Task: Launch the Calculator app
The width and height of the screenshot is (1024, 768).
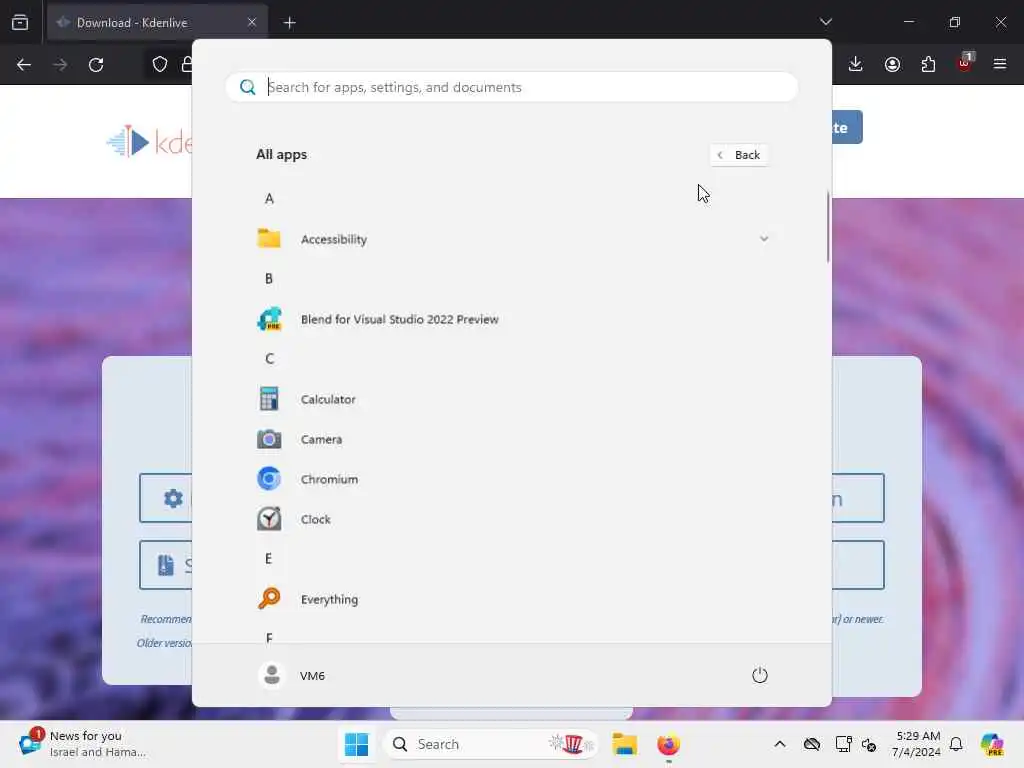Action: 513,399
